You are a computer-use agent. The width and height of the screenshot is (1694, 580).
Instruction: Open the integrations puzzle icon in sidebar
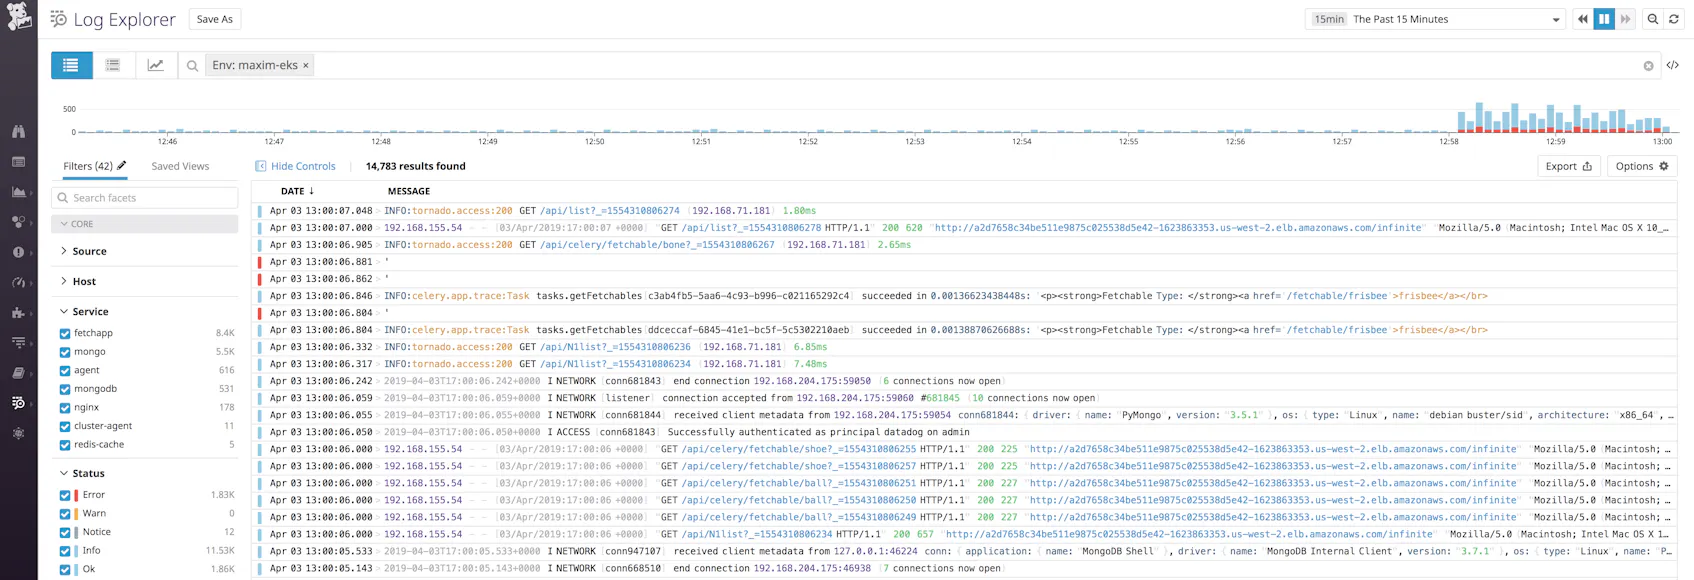click(18, 313)
